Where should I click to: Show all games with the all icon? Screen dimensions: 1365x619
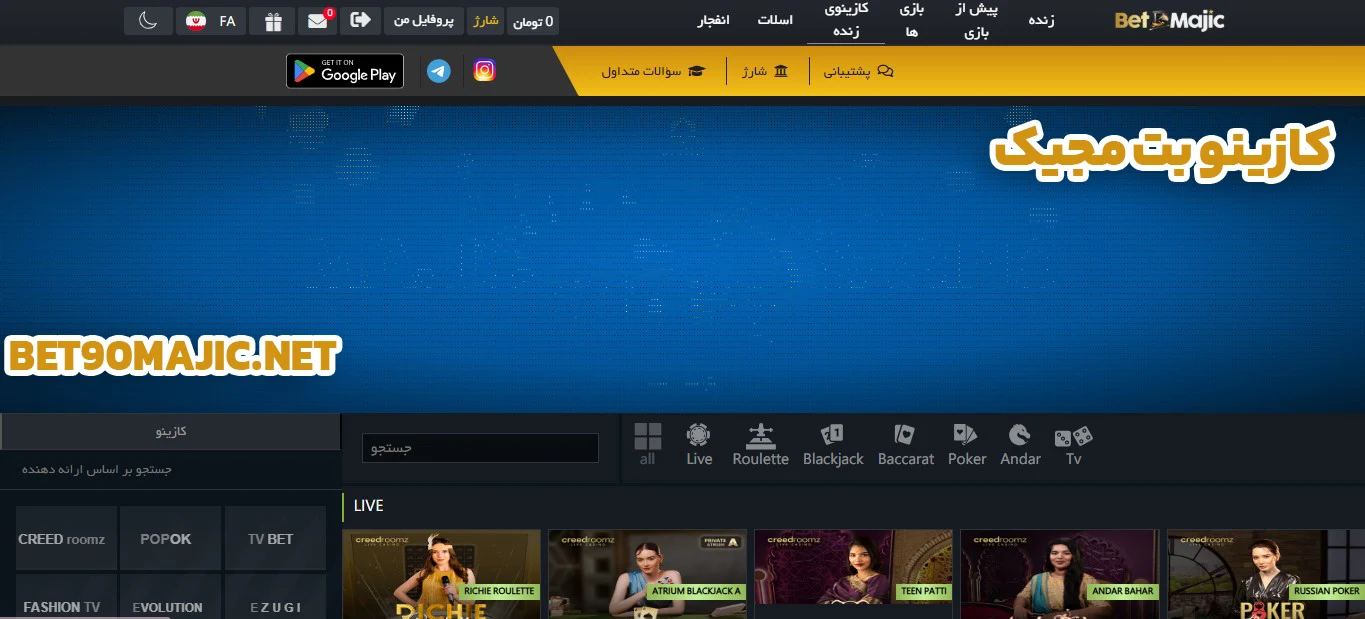647,444
